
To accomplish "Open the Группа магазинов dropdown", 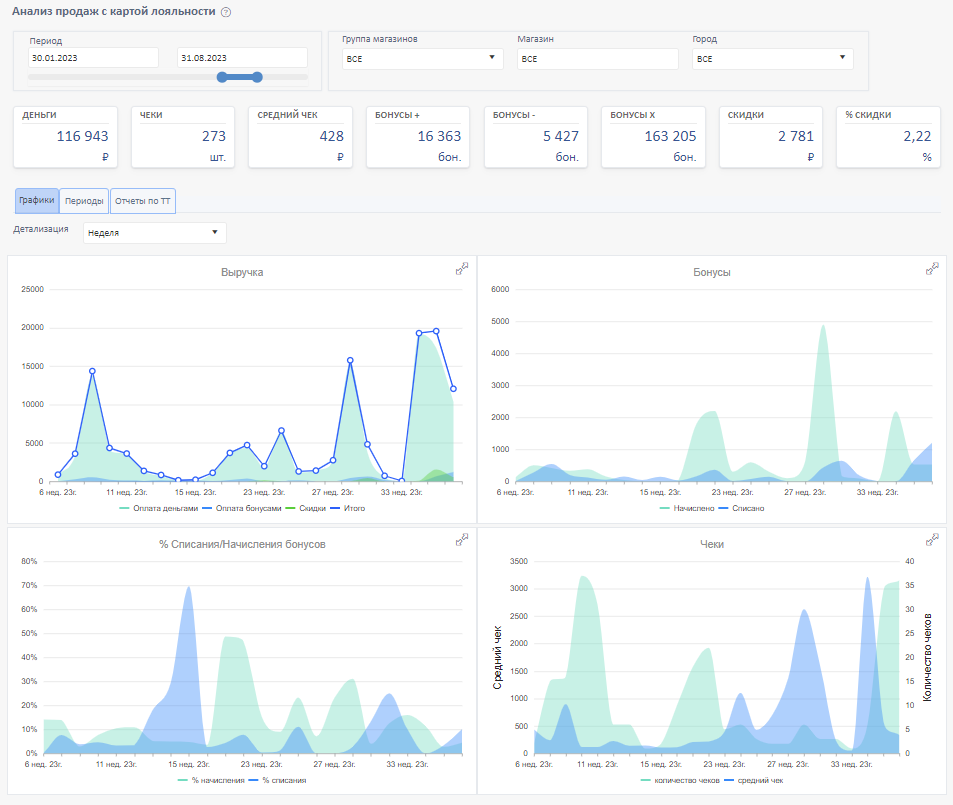I will click(x=421, y=59).
